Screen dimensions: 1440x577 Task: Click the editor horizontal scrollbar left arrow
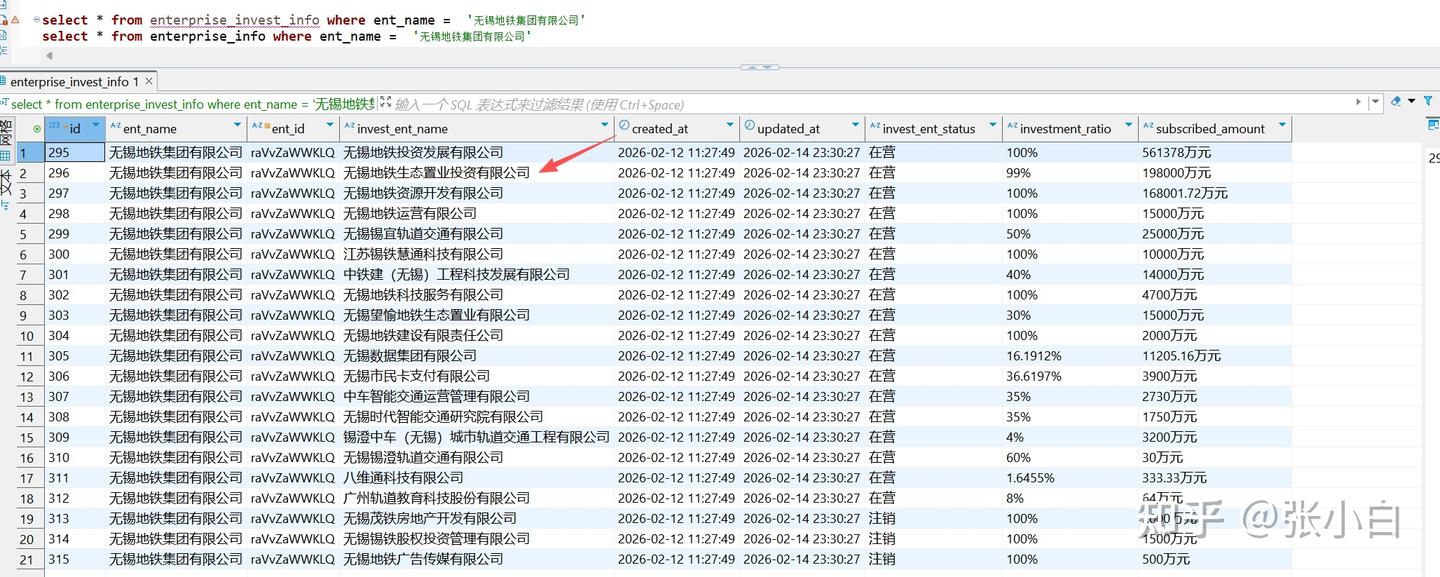tap(48, 56)
